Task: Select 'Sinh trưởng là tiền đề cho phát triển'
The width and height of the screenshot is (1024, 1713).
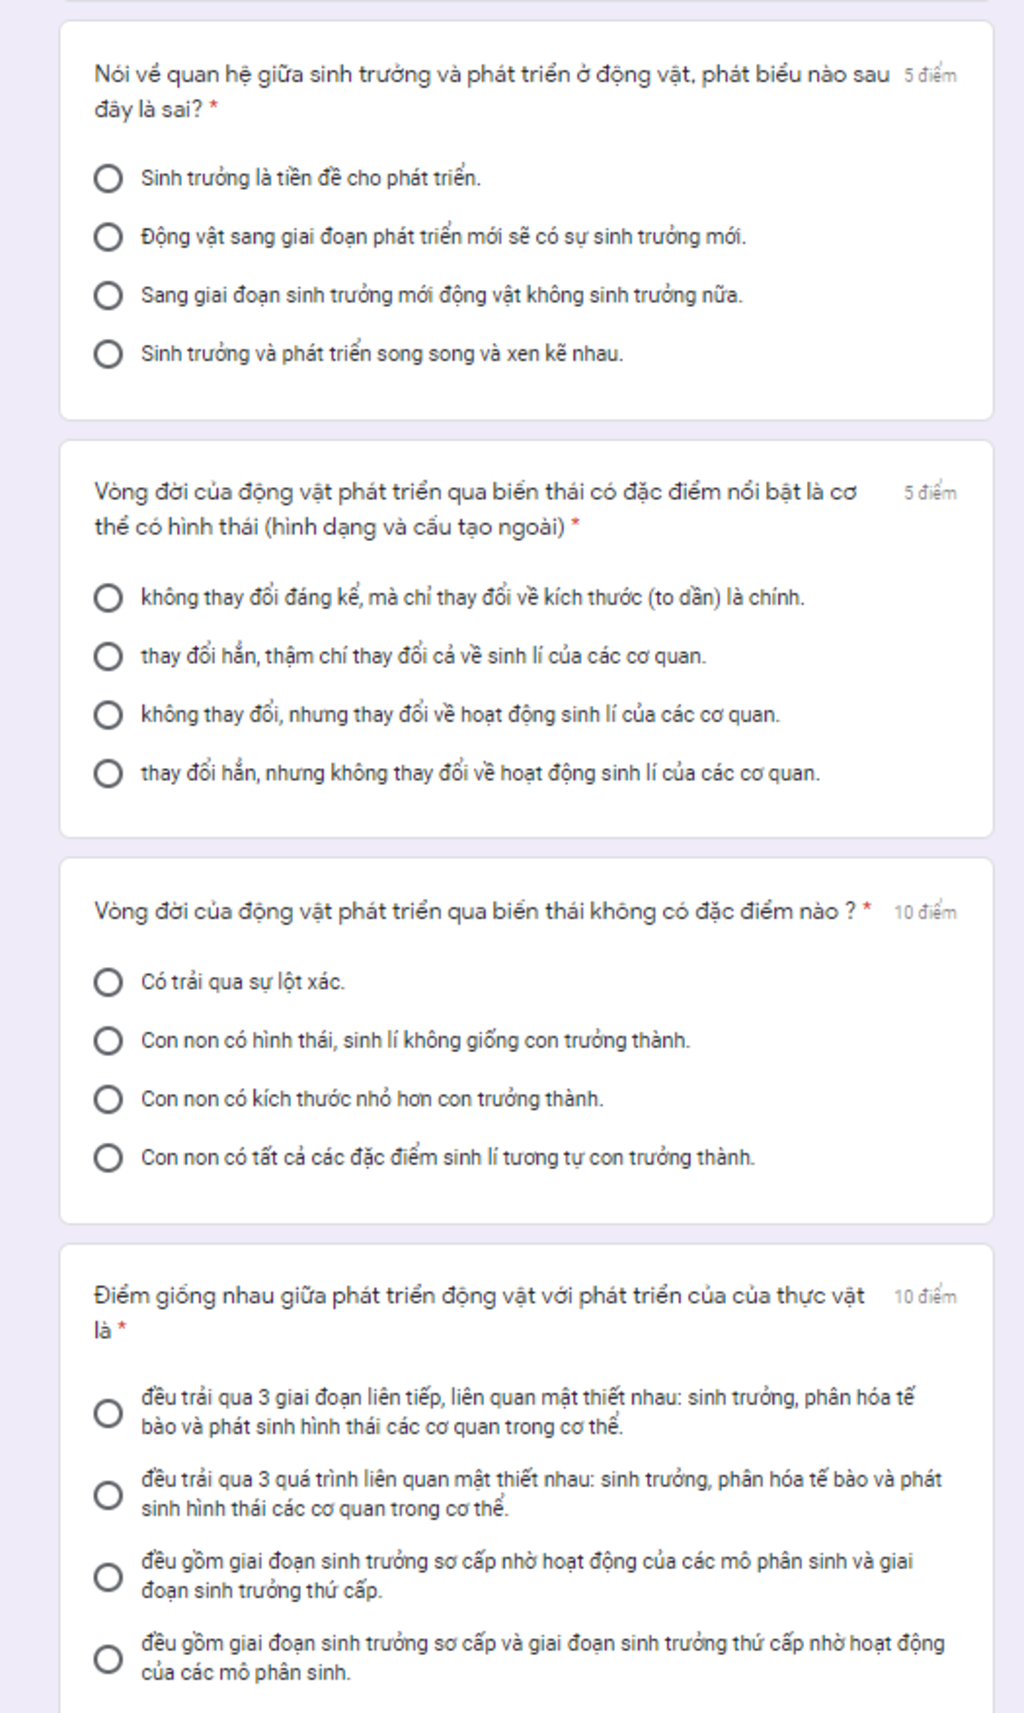Action: pyautogui.click(x=108, y=179)
